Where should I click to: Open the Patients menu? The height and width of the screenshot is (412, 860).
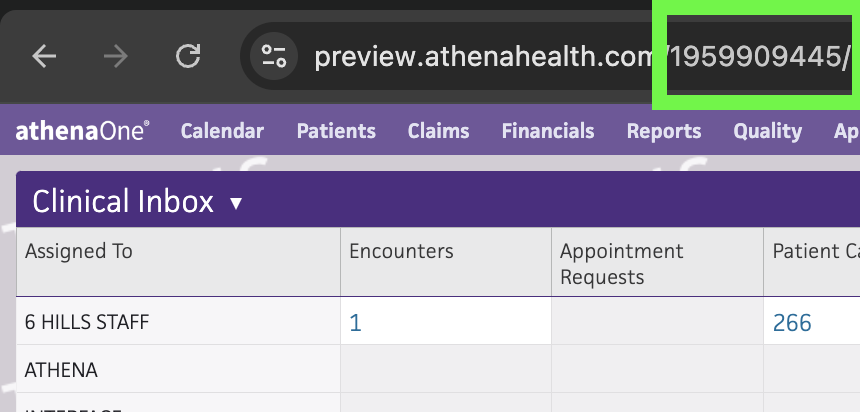point(336,131)
